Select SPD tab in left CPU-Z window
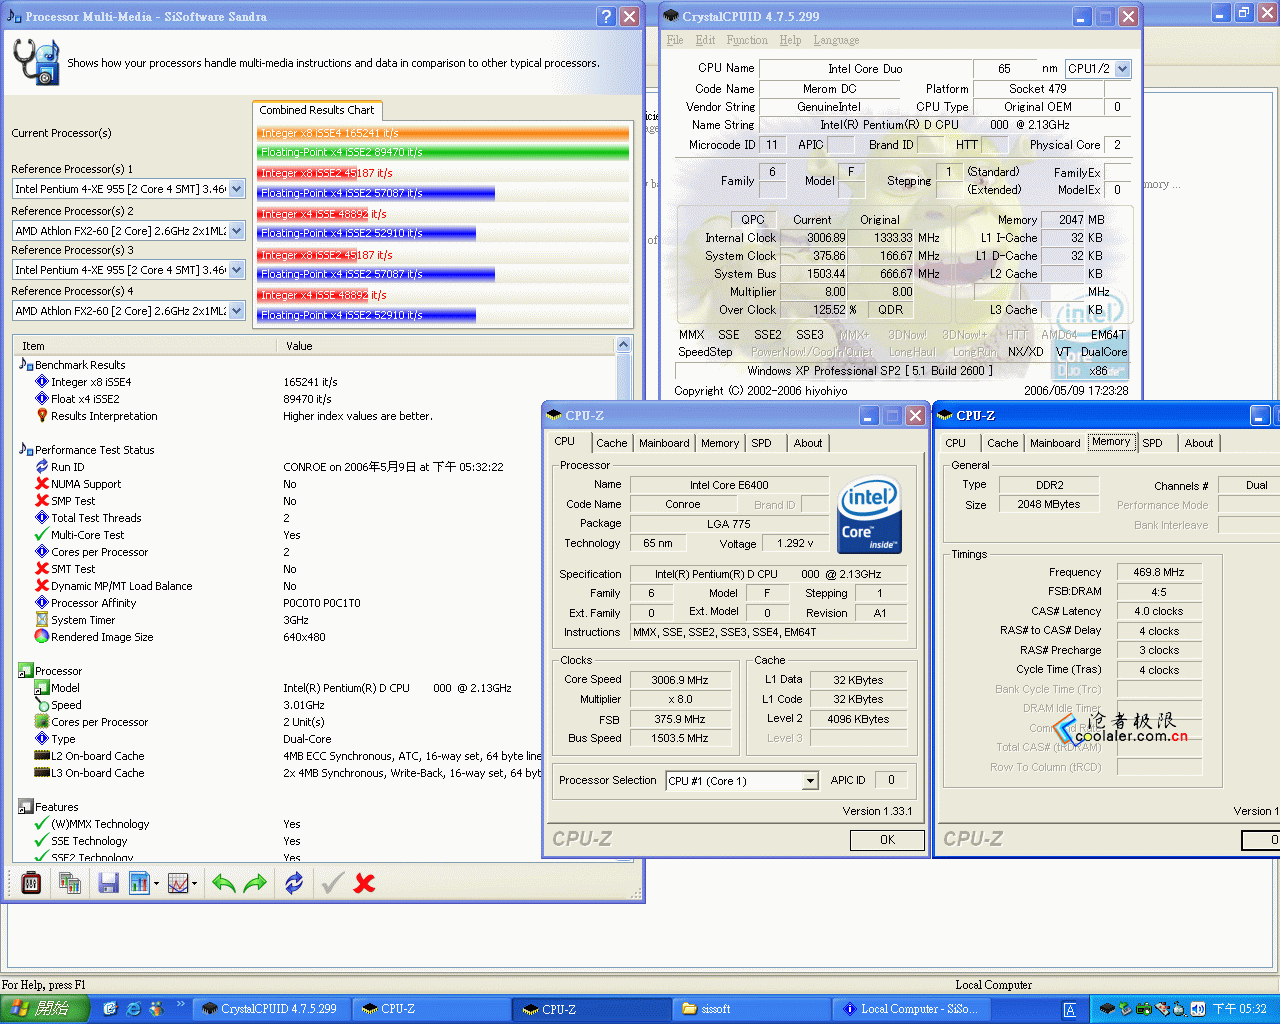Viewport: 1280px width, 1024px height. [761, 443]
